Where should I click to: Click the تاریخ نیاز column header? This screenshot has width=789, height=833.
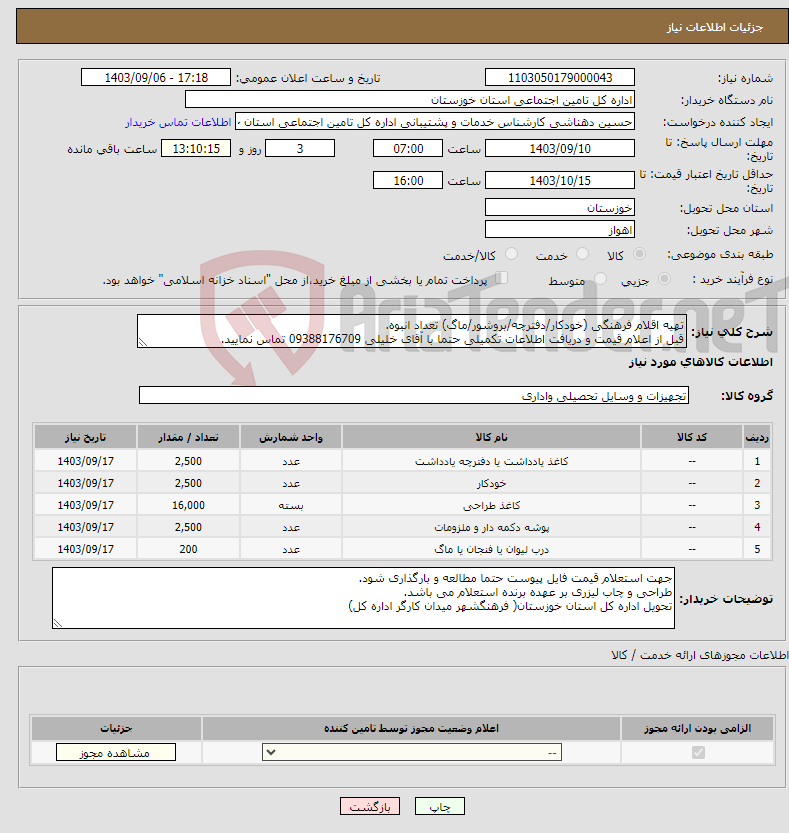coord(86,437)
